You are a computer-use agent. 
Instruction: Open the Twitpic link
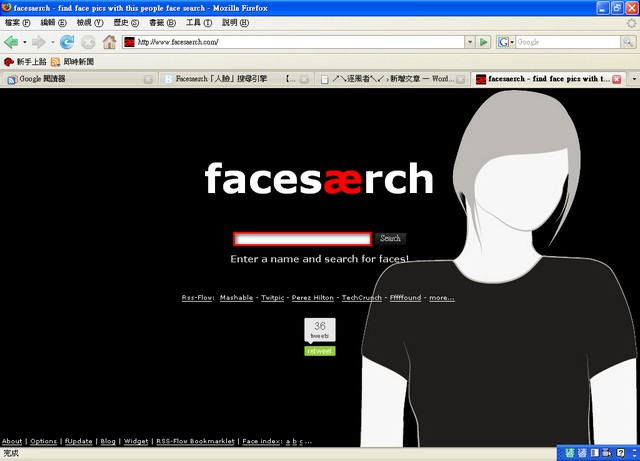click(x=272, y=298)
